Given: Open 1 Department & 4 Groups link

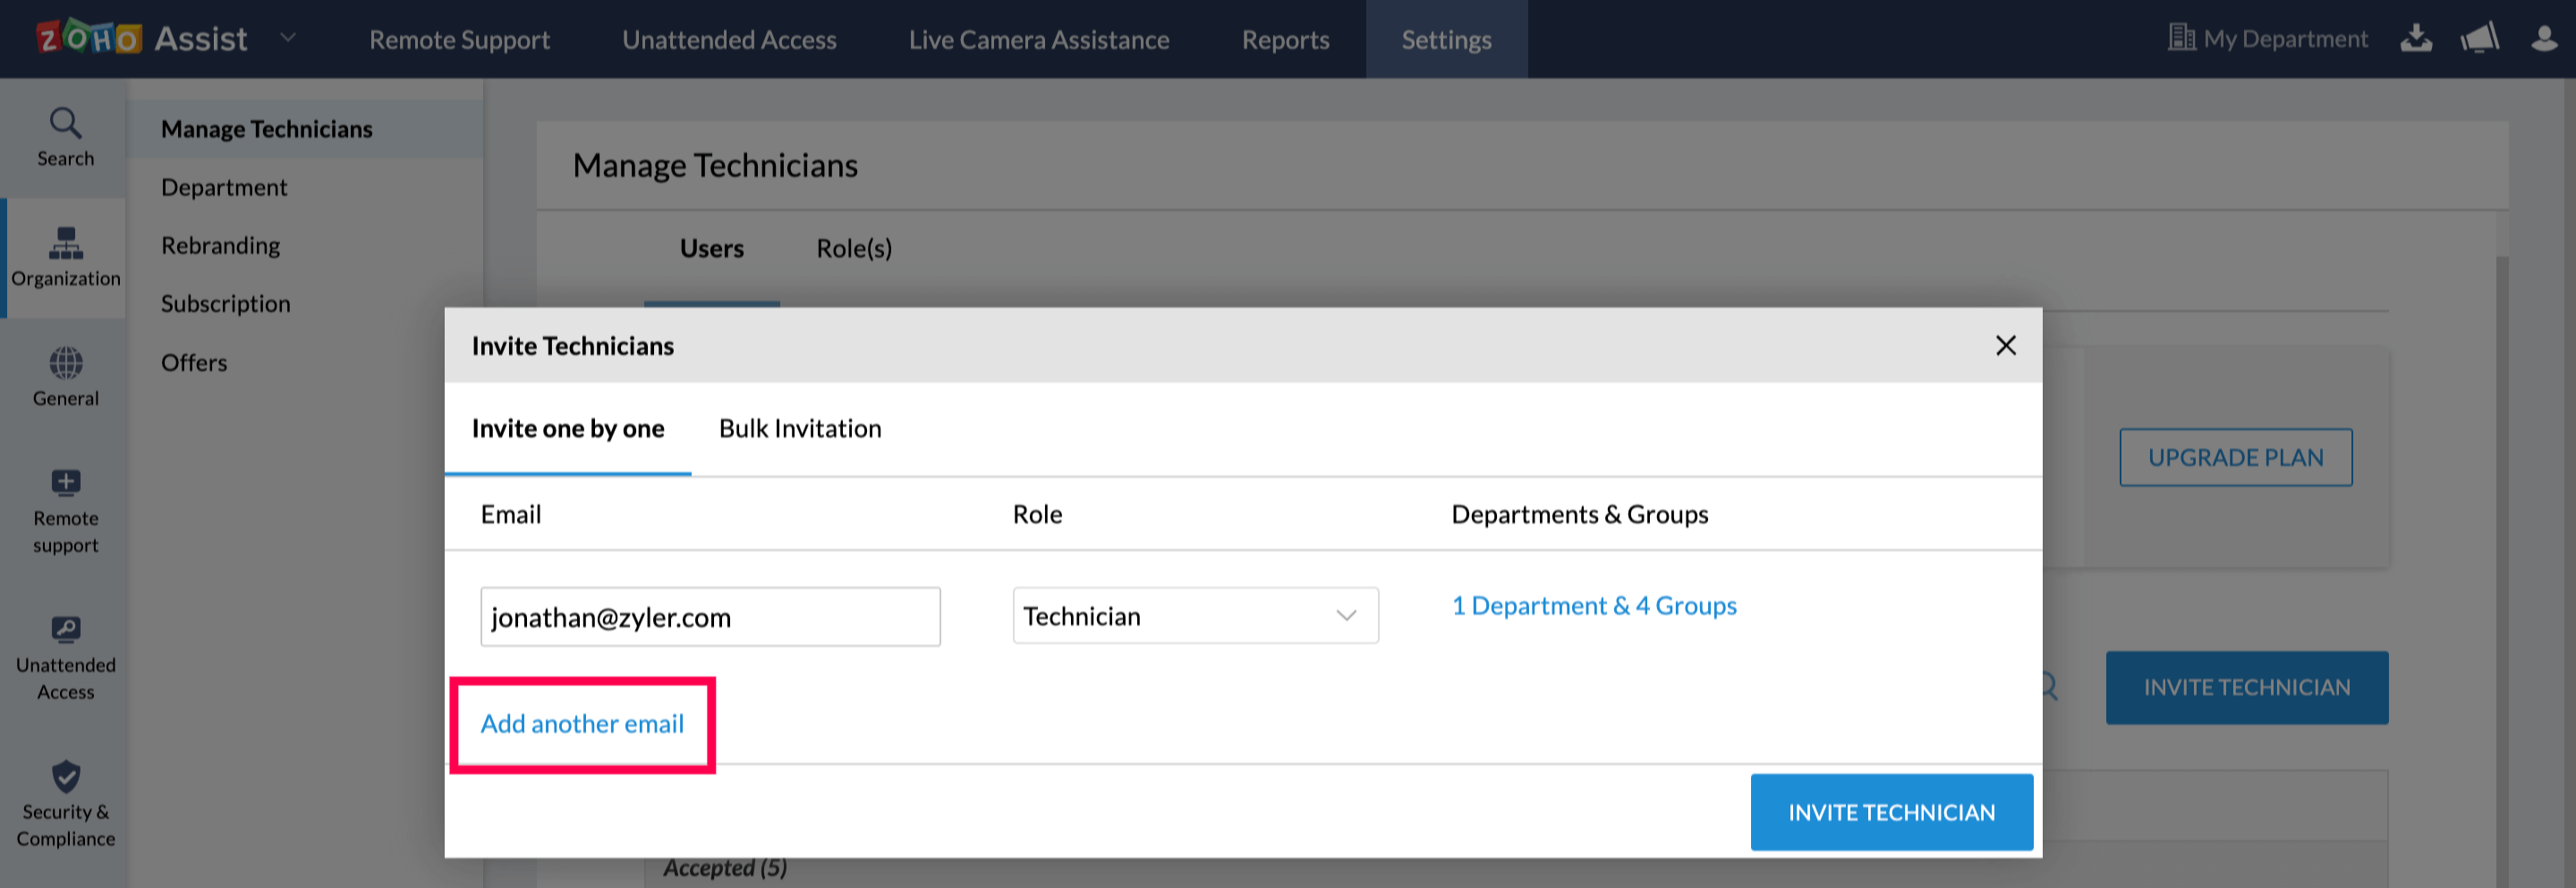Looking at the screenshot, I should click(1594, 605).
